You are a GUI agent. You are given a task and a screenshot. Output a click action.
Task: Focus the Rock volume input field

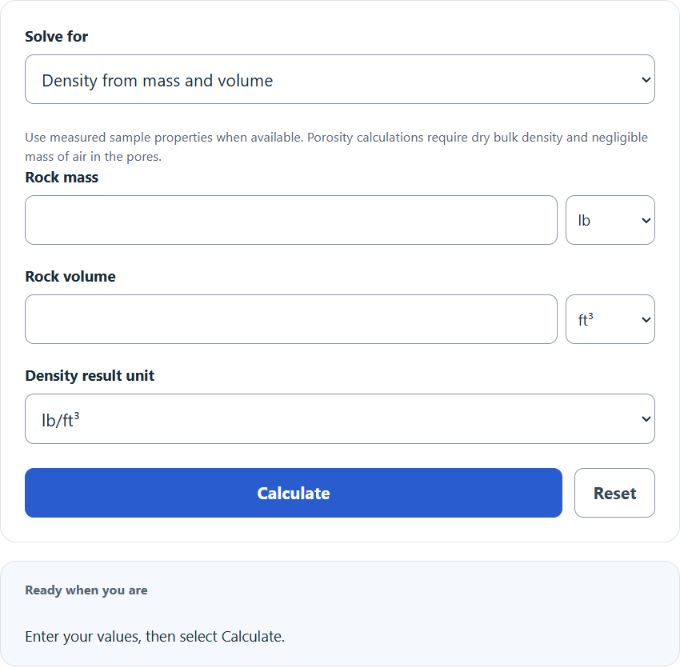[x=291, y=319]
